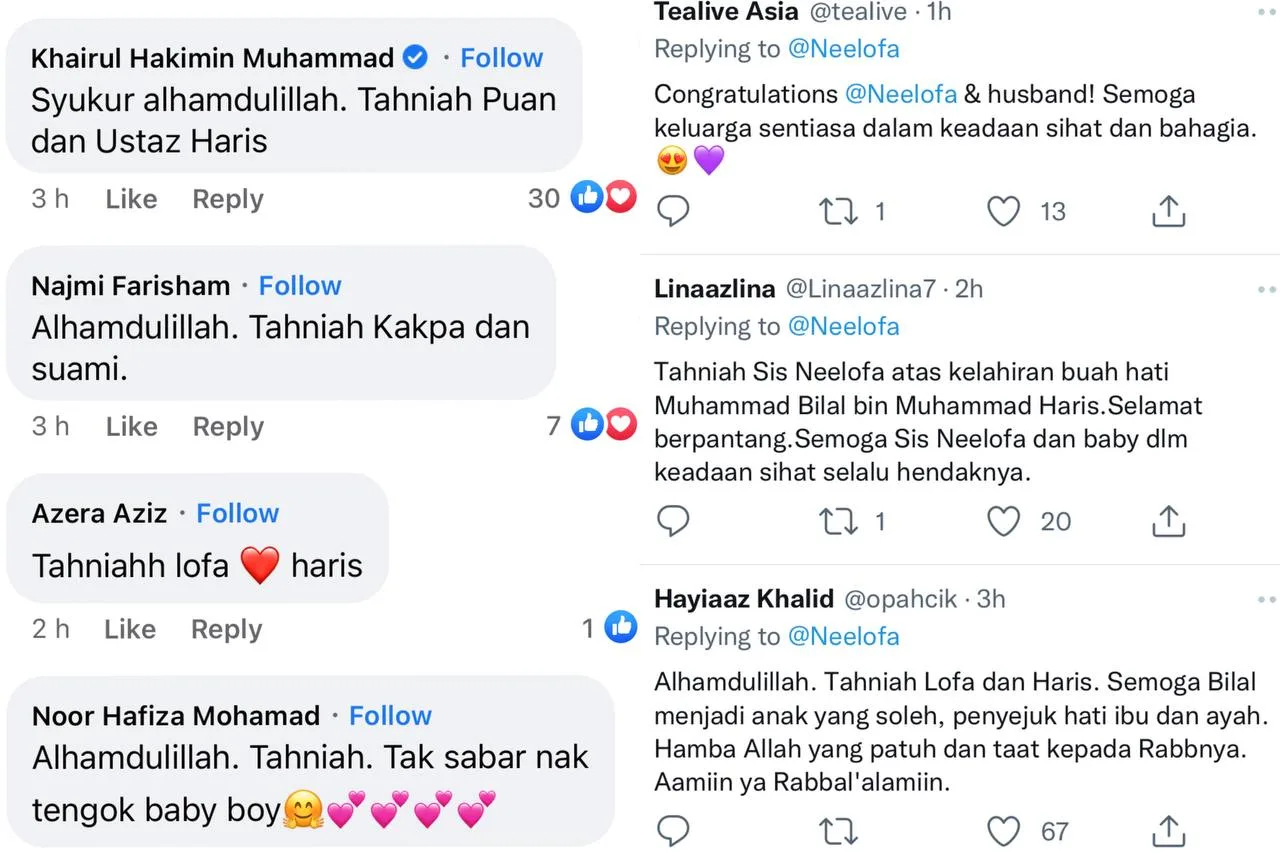Open @Neelofa mention in Tealive's tweet text
This screenshot has height=853, width=1280.
click(x=900, y=94)
